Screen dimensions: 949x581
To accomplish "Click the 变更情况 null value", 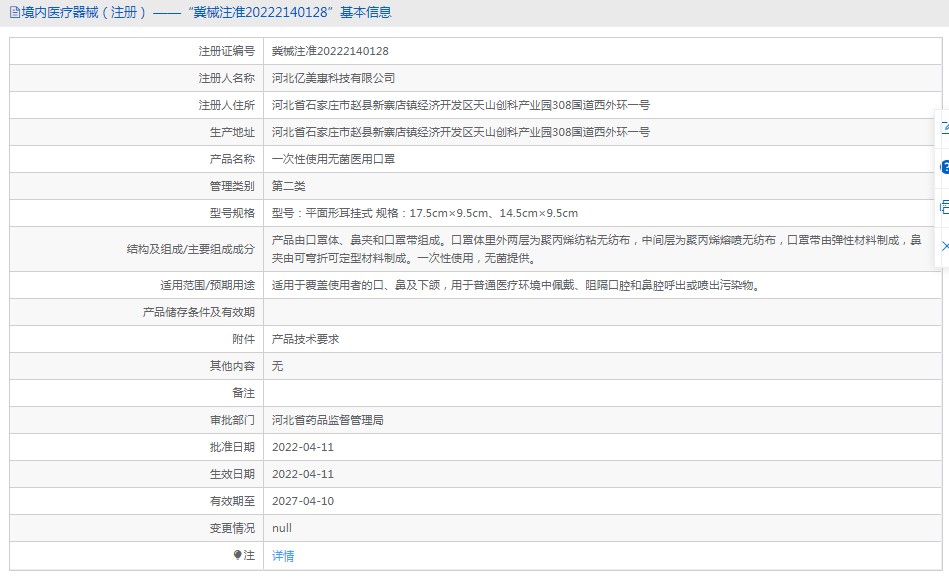I will click(281, 528).
